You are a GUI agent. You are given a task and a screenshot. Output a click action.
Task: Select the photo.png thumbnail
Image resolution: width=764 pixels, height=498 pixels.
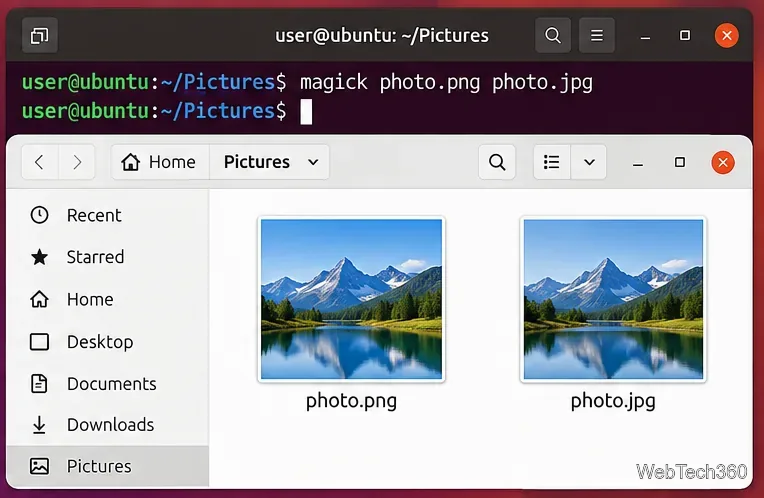coord(351,299)
